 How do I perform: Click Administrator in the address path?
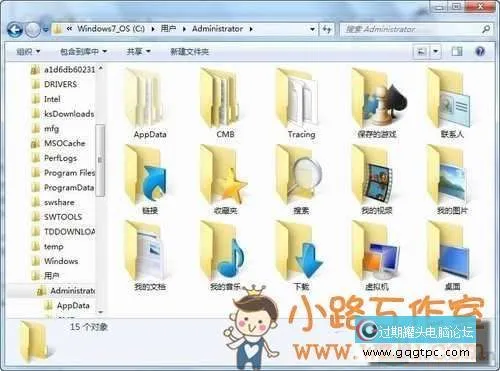click(217, 29)
